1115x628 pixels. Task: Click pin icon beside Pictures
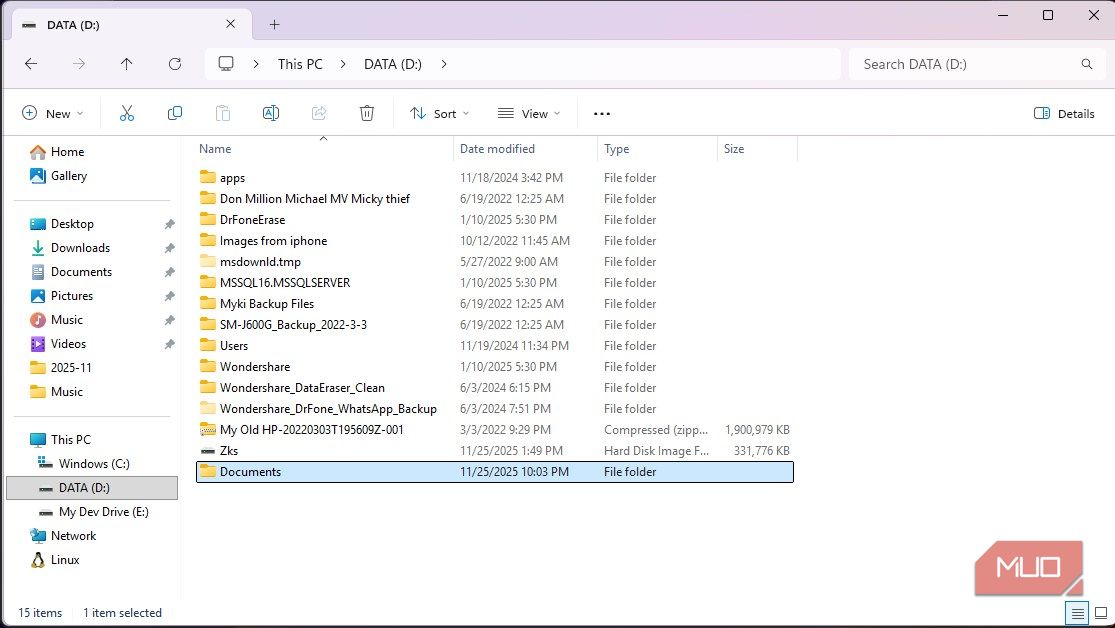tap(169, 296)
